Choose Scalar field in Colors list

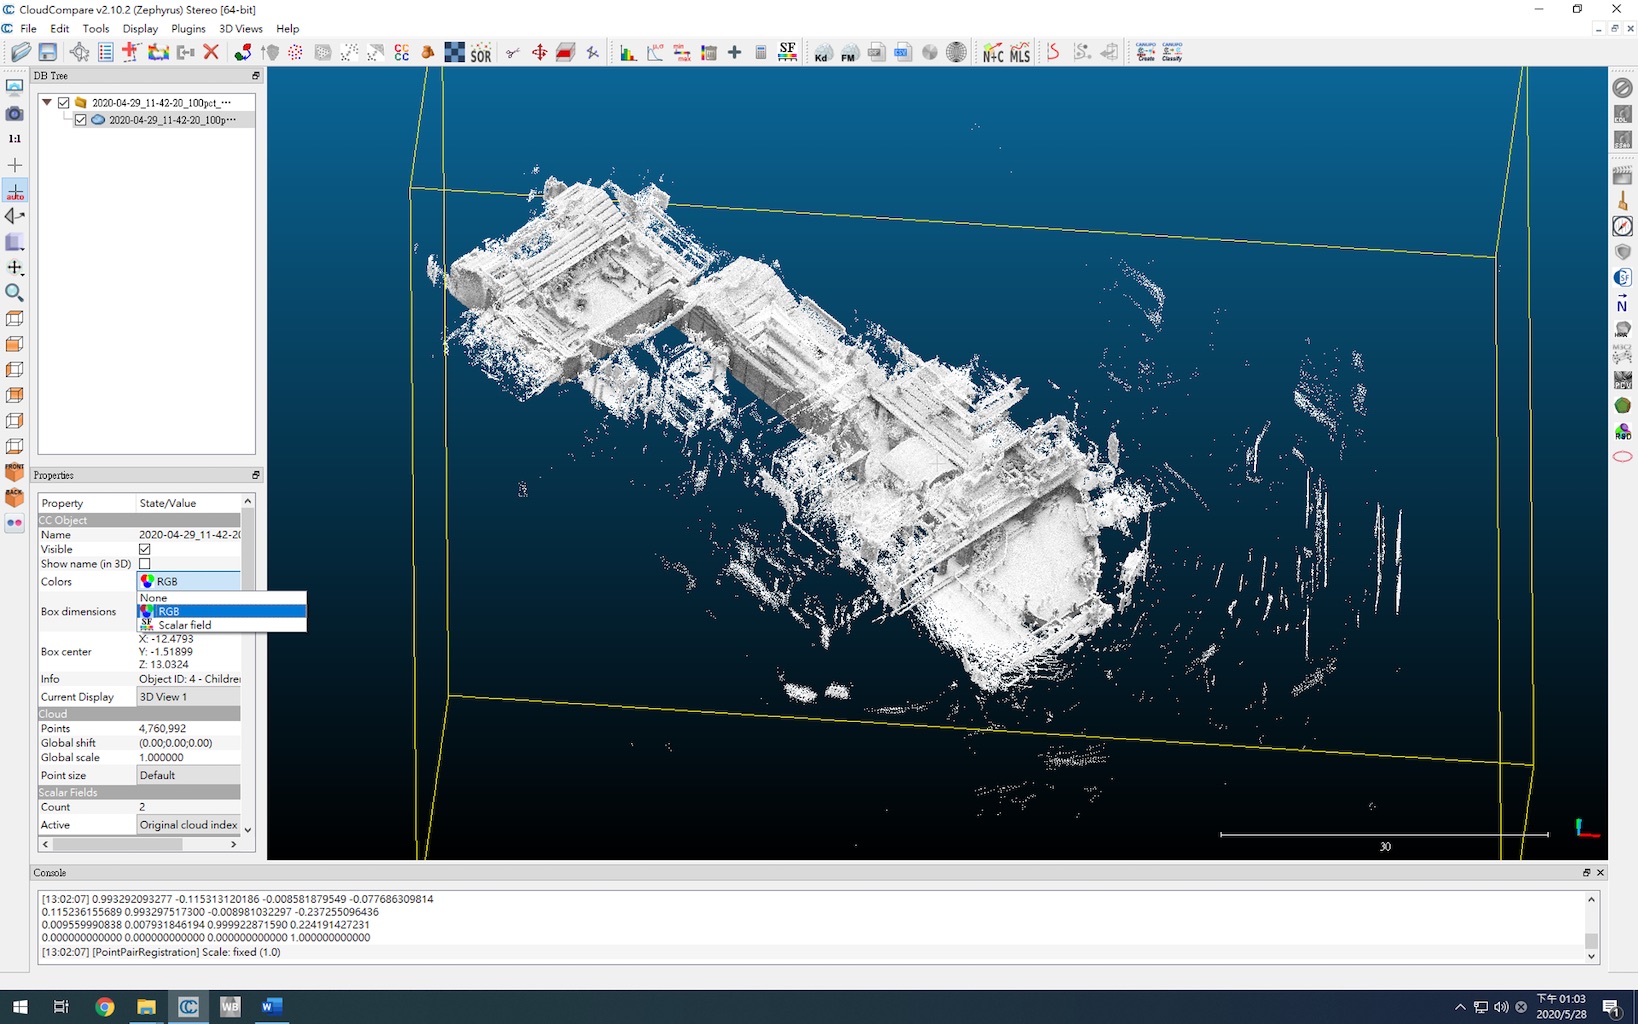185,625
